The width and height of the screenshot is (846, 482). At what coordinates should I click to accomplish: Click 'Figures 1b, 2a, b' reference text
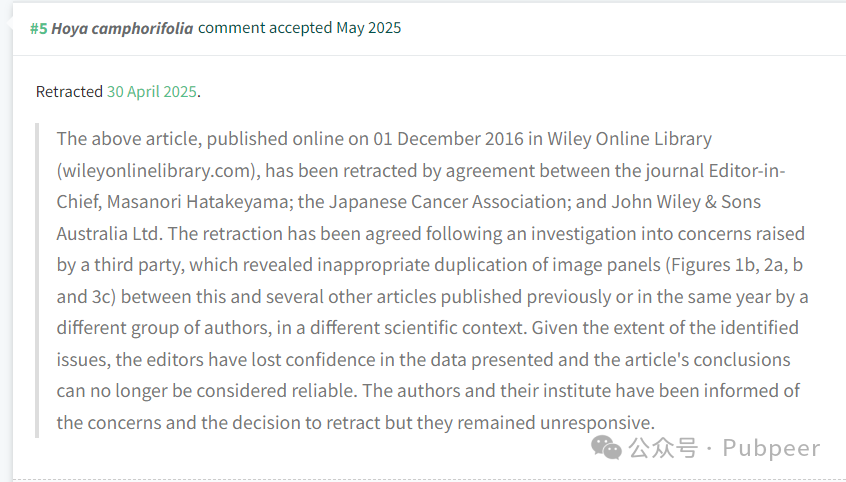click(736, 265)
